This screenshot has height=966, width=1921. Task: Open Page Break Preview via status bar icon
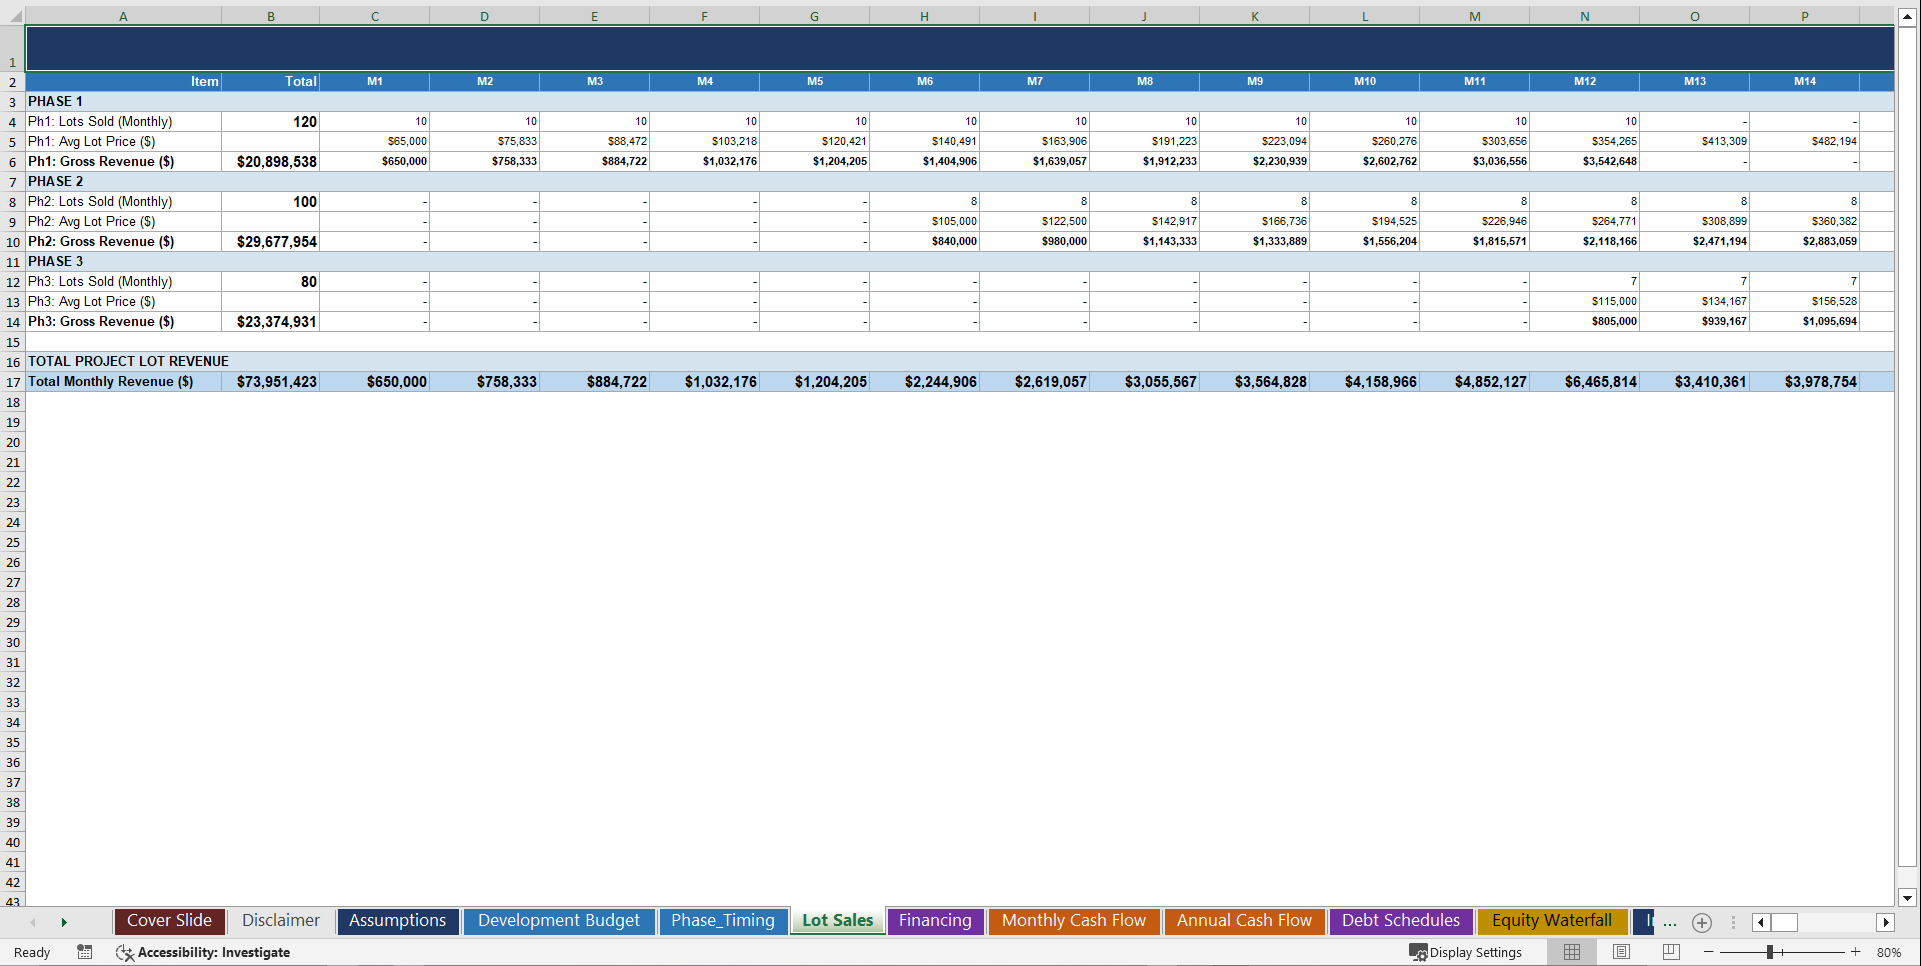pyautogui.click(x=1670, y=952)
